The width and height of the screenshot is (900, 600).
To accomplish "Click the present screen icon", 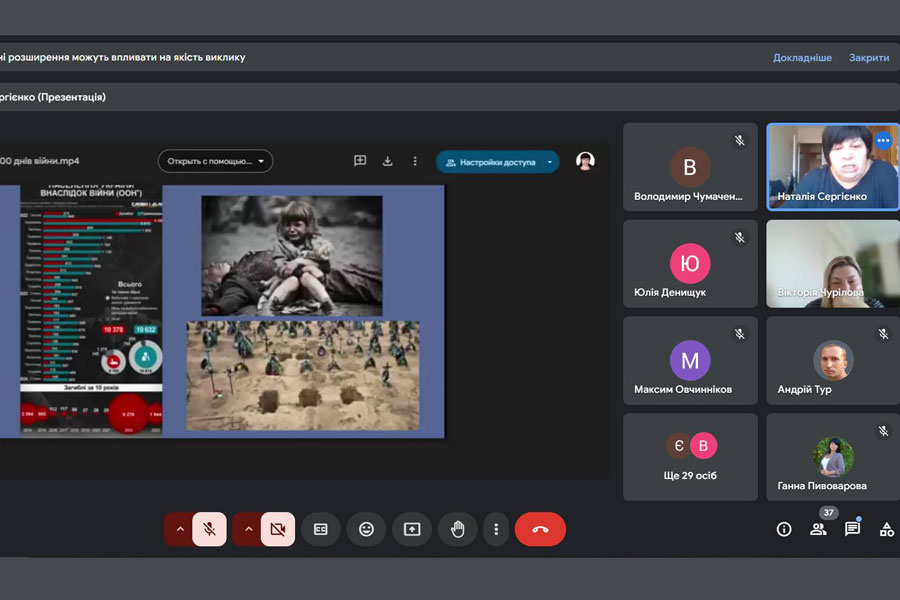I will point(412,529).
